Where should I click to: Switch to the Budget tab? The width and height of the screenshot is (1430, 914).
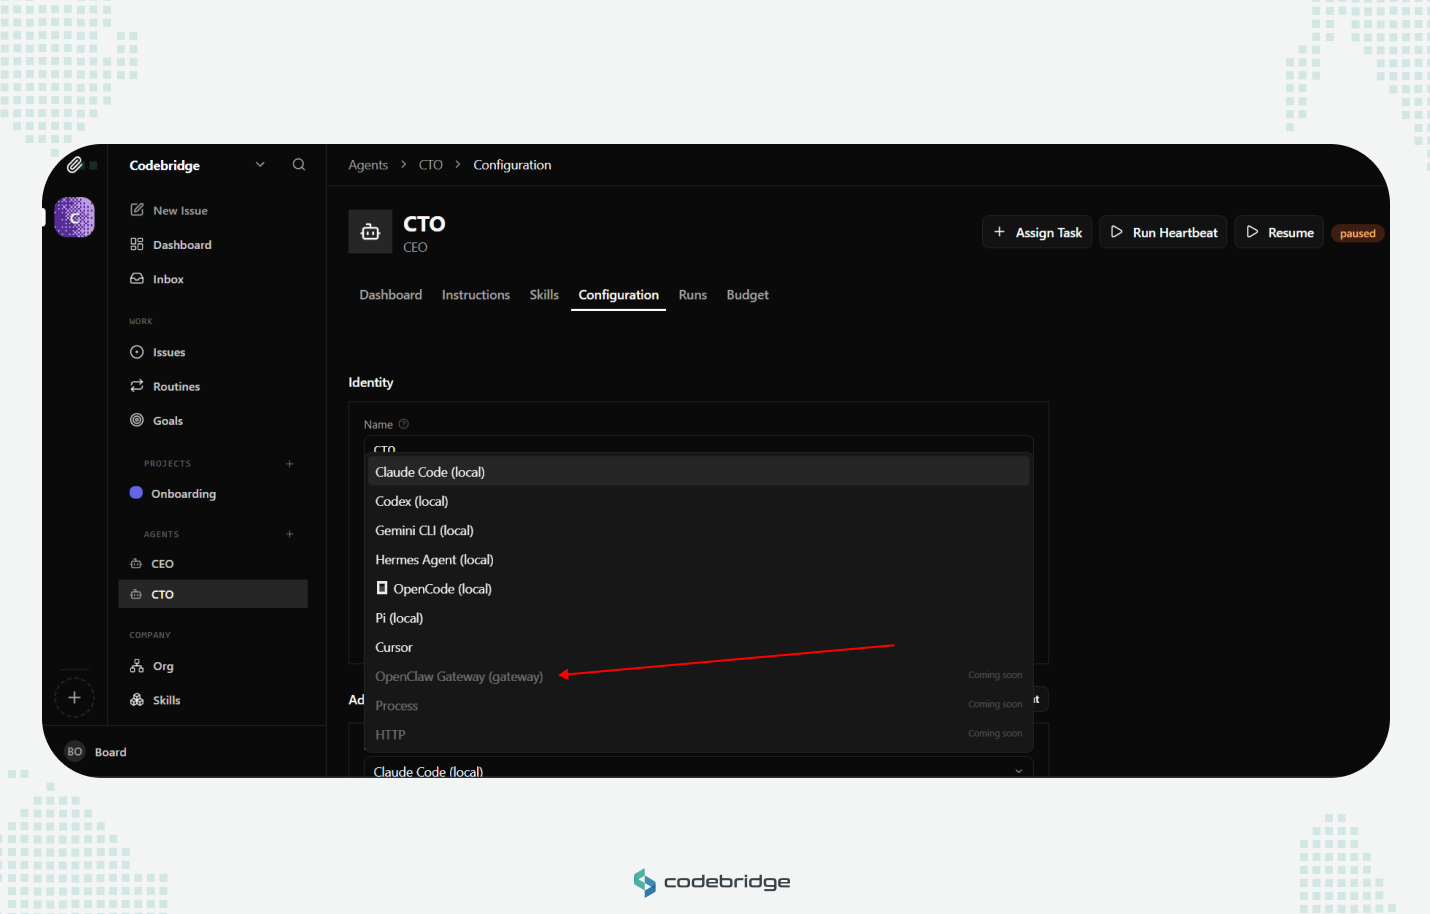point(748,295)
